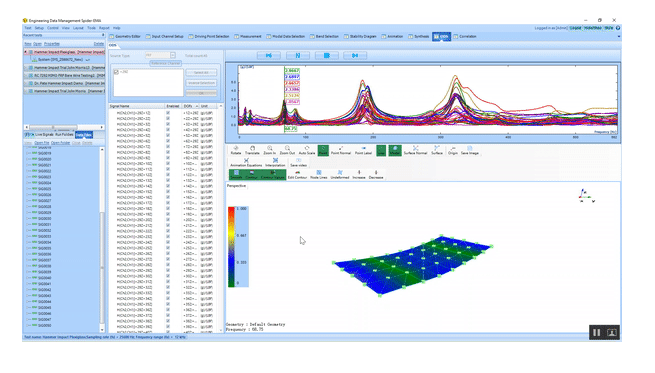Open the Setup menu
Image resolution: width=655 pixels, height=373 pixels.
point(39,28)
